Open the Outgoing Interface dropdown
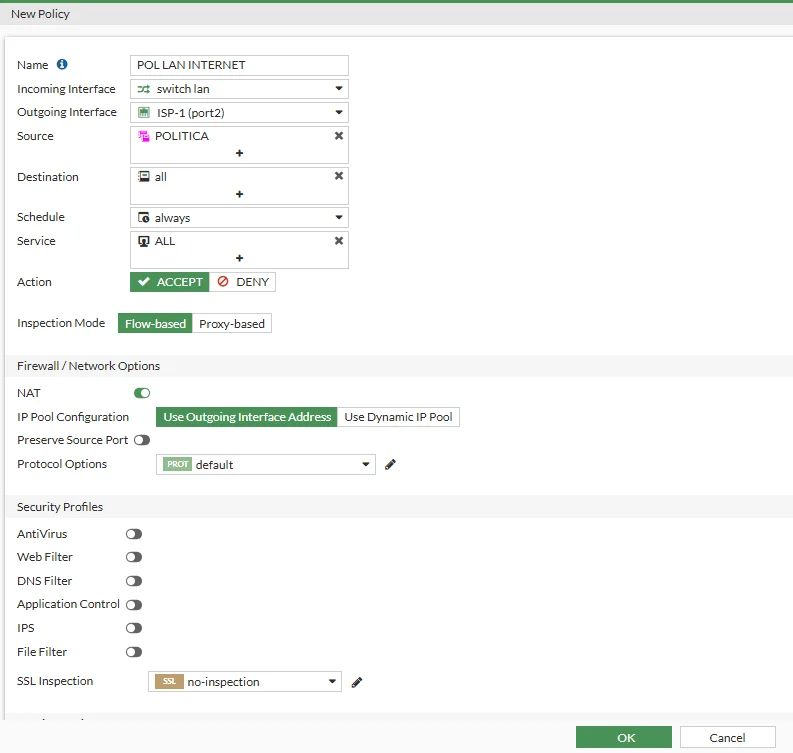Viewport: 793px width, 753px height. [x=239, y=112]
